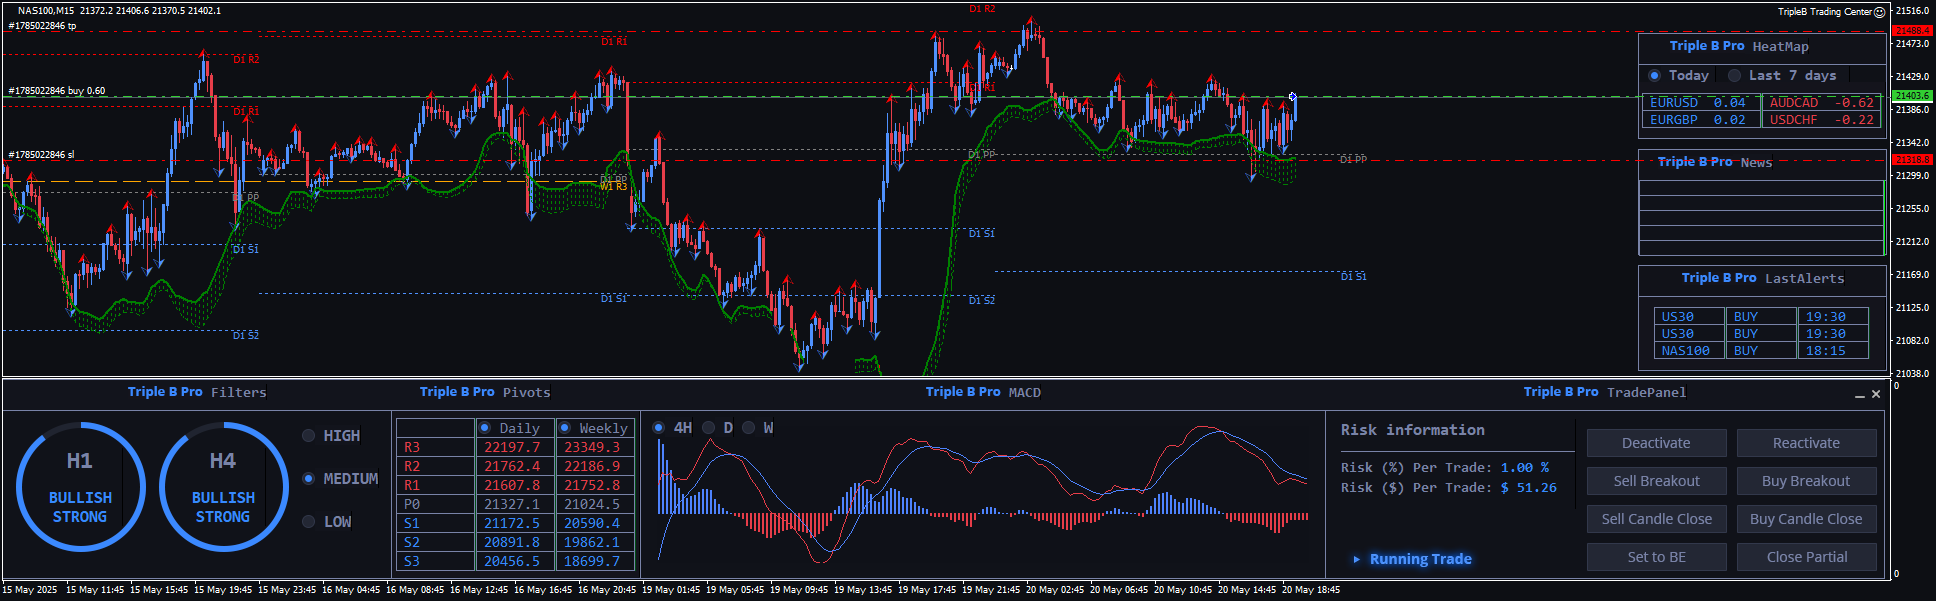Click the EURUSD heatmap cell
Screen dimensions: 1936x601
pos(1697,103)
